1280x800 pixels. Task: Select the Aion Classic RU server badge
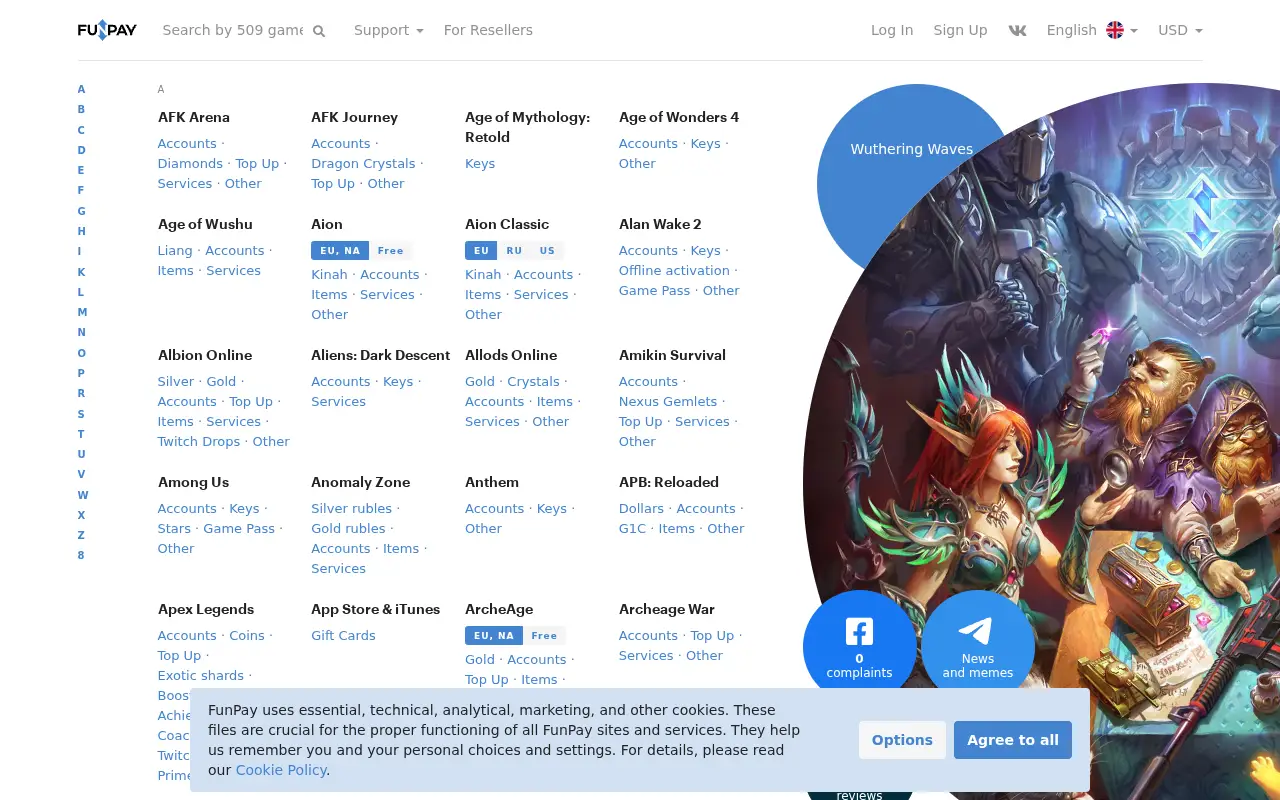514,251
